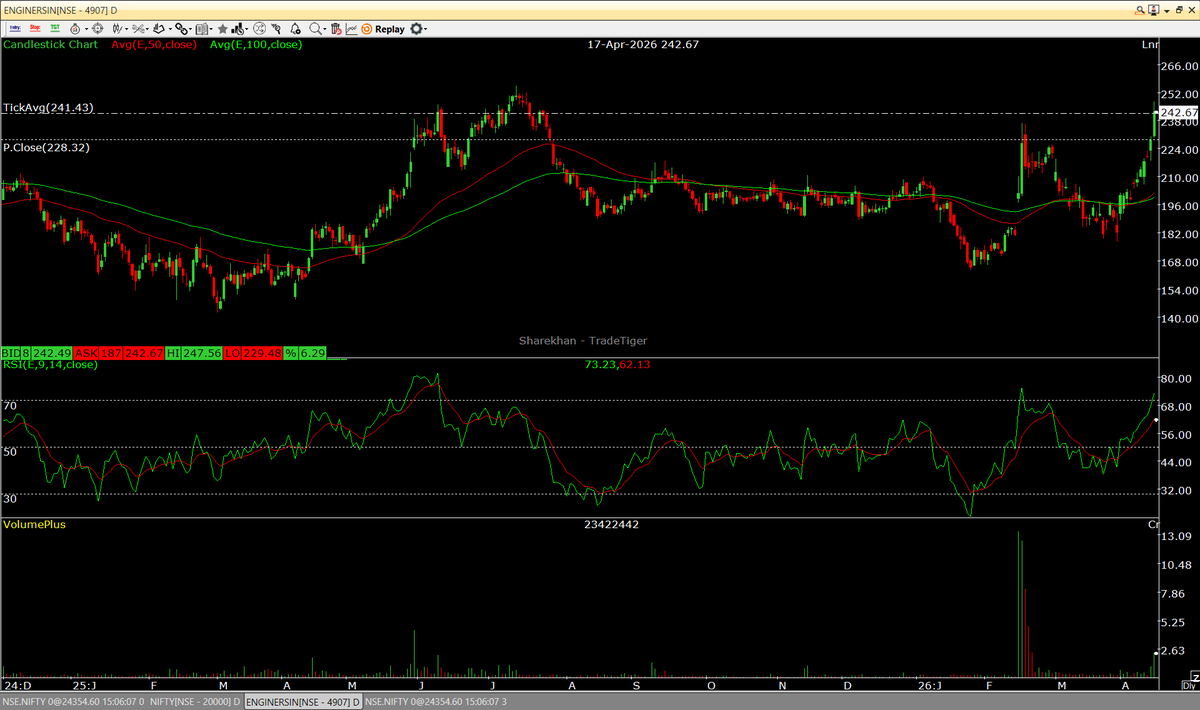Image resolution: width=1200 pixels, height=710 pixels.
Task: Open the scissors tool dropdown arrow
Action: [x=148, y=29]
